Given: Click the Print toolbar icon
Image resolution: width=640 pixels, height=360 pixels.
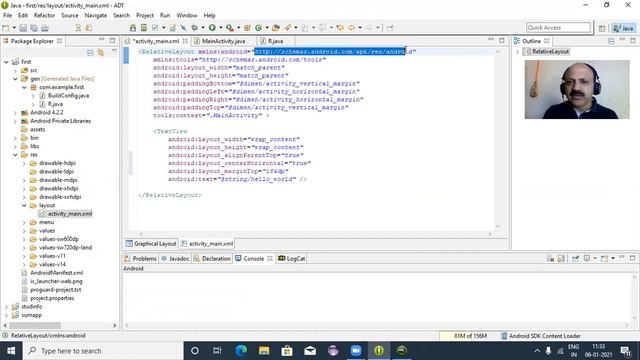Looking at the screenshot, I should (45, 28).
